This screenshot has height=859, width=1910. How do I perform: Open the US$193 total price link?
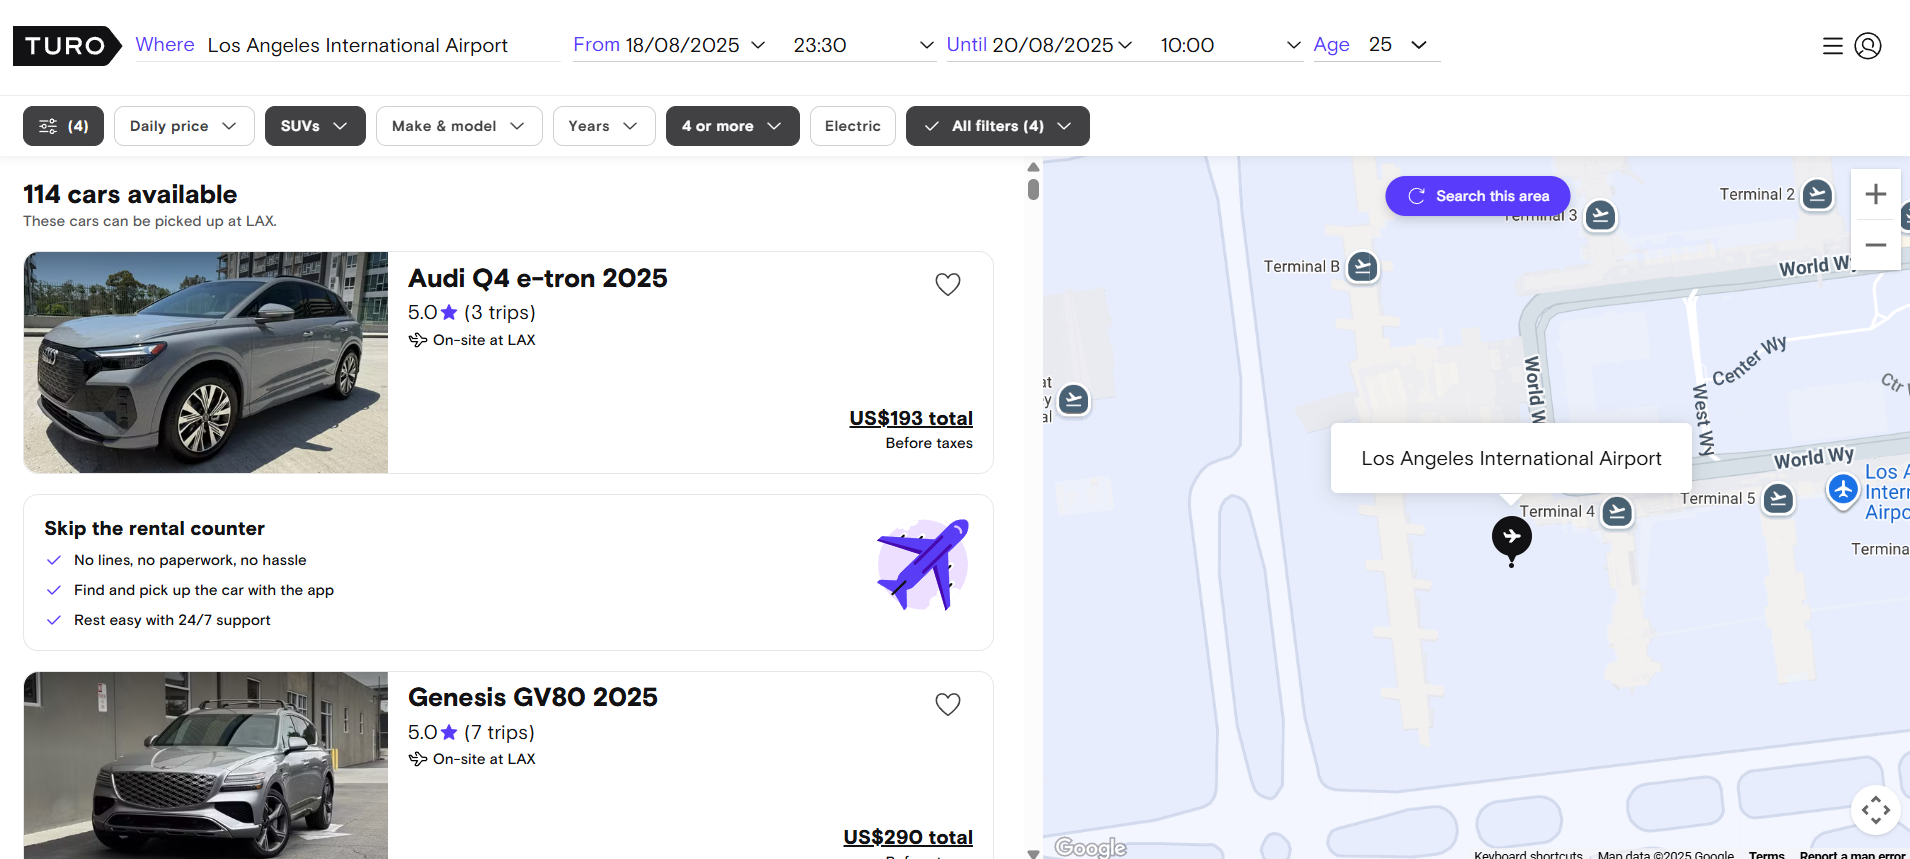coord(910,418)
